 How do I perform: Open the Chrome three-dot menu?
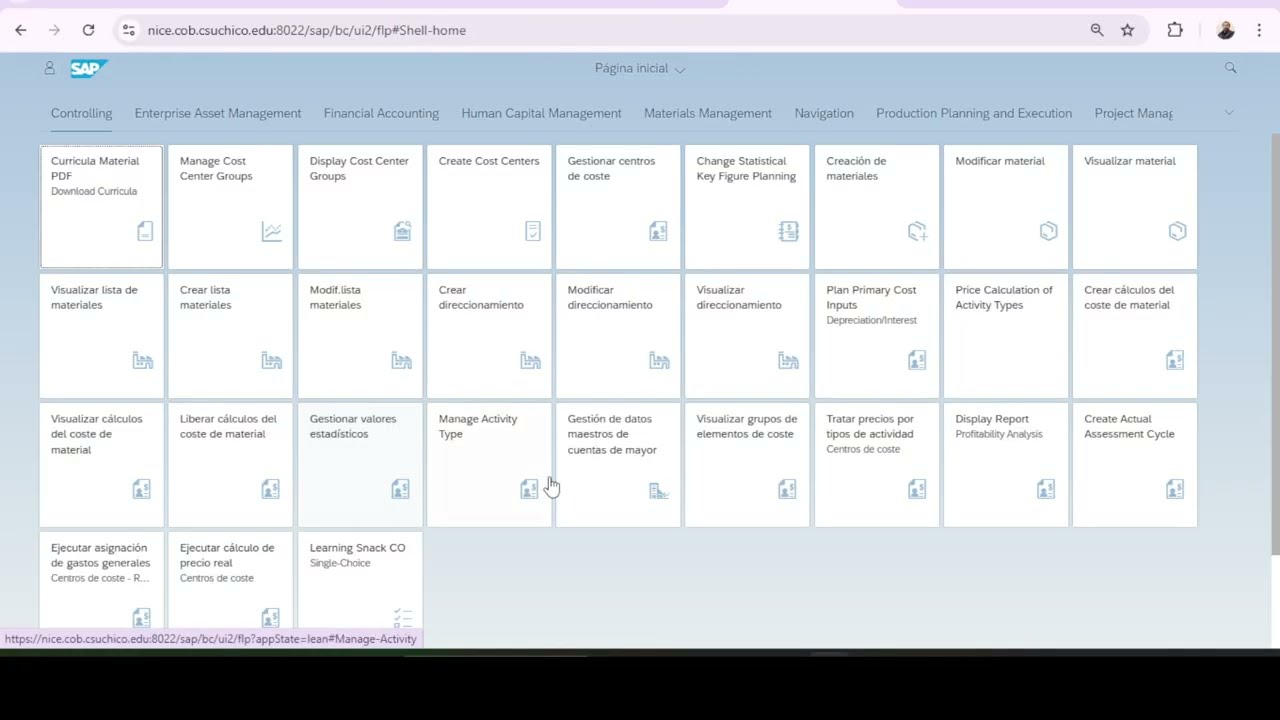click(1259, 30)
